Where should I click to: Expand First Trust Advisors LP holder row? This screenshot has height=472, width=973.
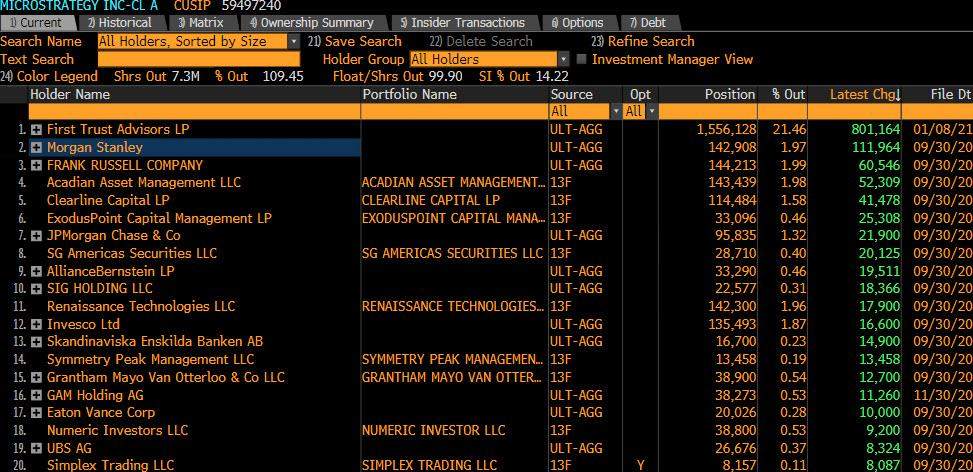pyautogui.click(x=36, y=130)
